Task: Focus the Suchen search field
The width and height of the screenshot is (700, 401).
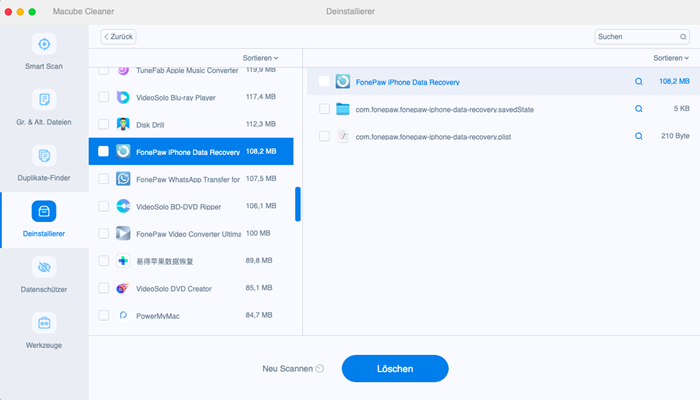Action: pyautogui.click(x=642, y=37)
